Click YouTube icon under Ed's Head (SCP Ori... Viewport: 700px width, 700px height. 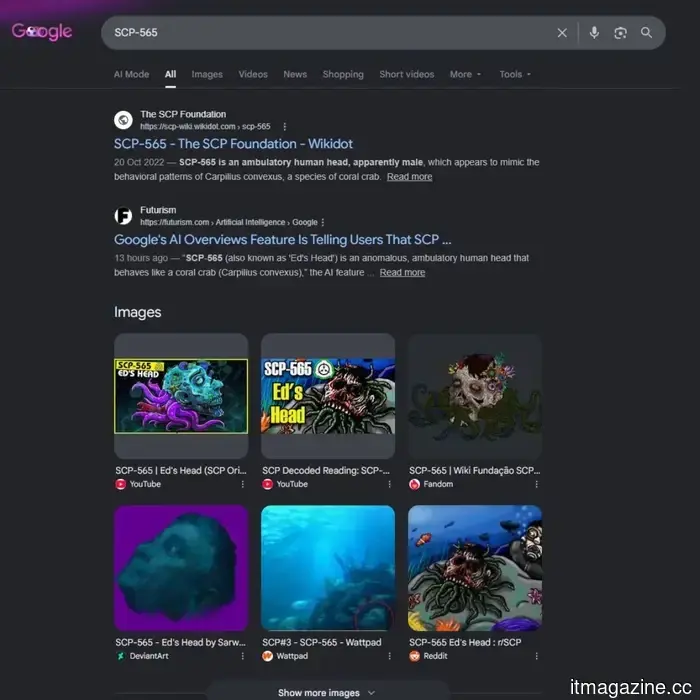click(121, 484)
